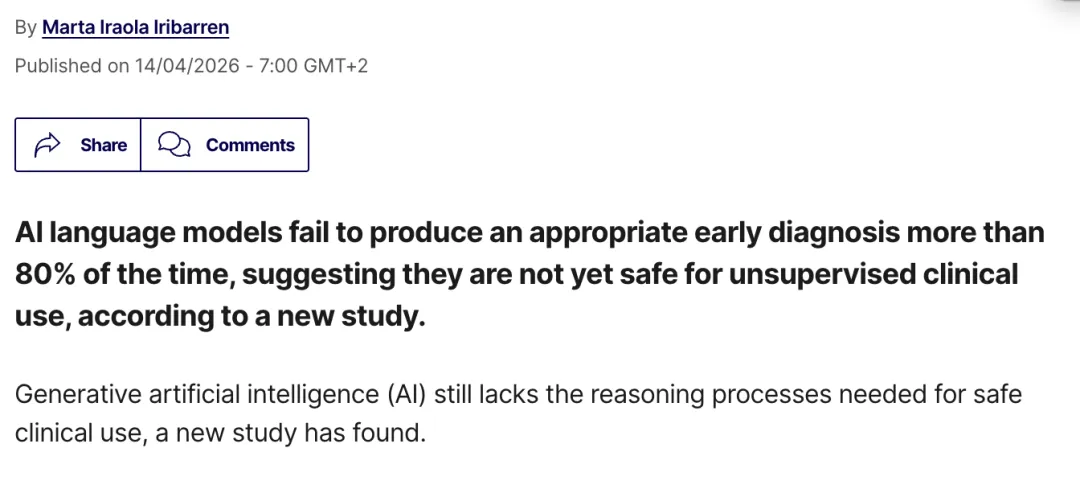
Task: Click the By label before the author name
Action: pos(25,28)
